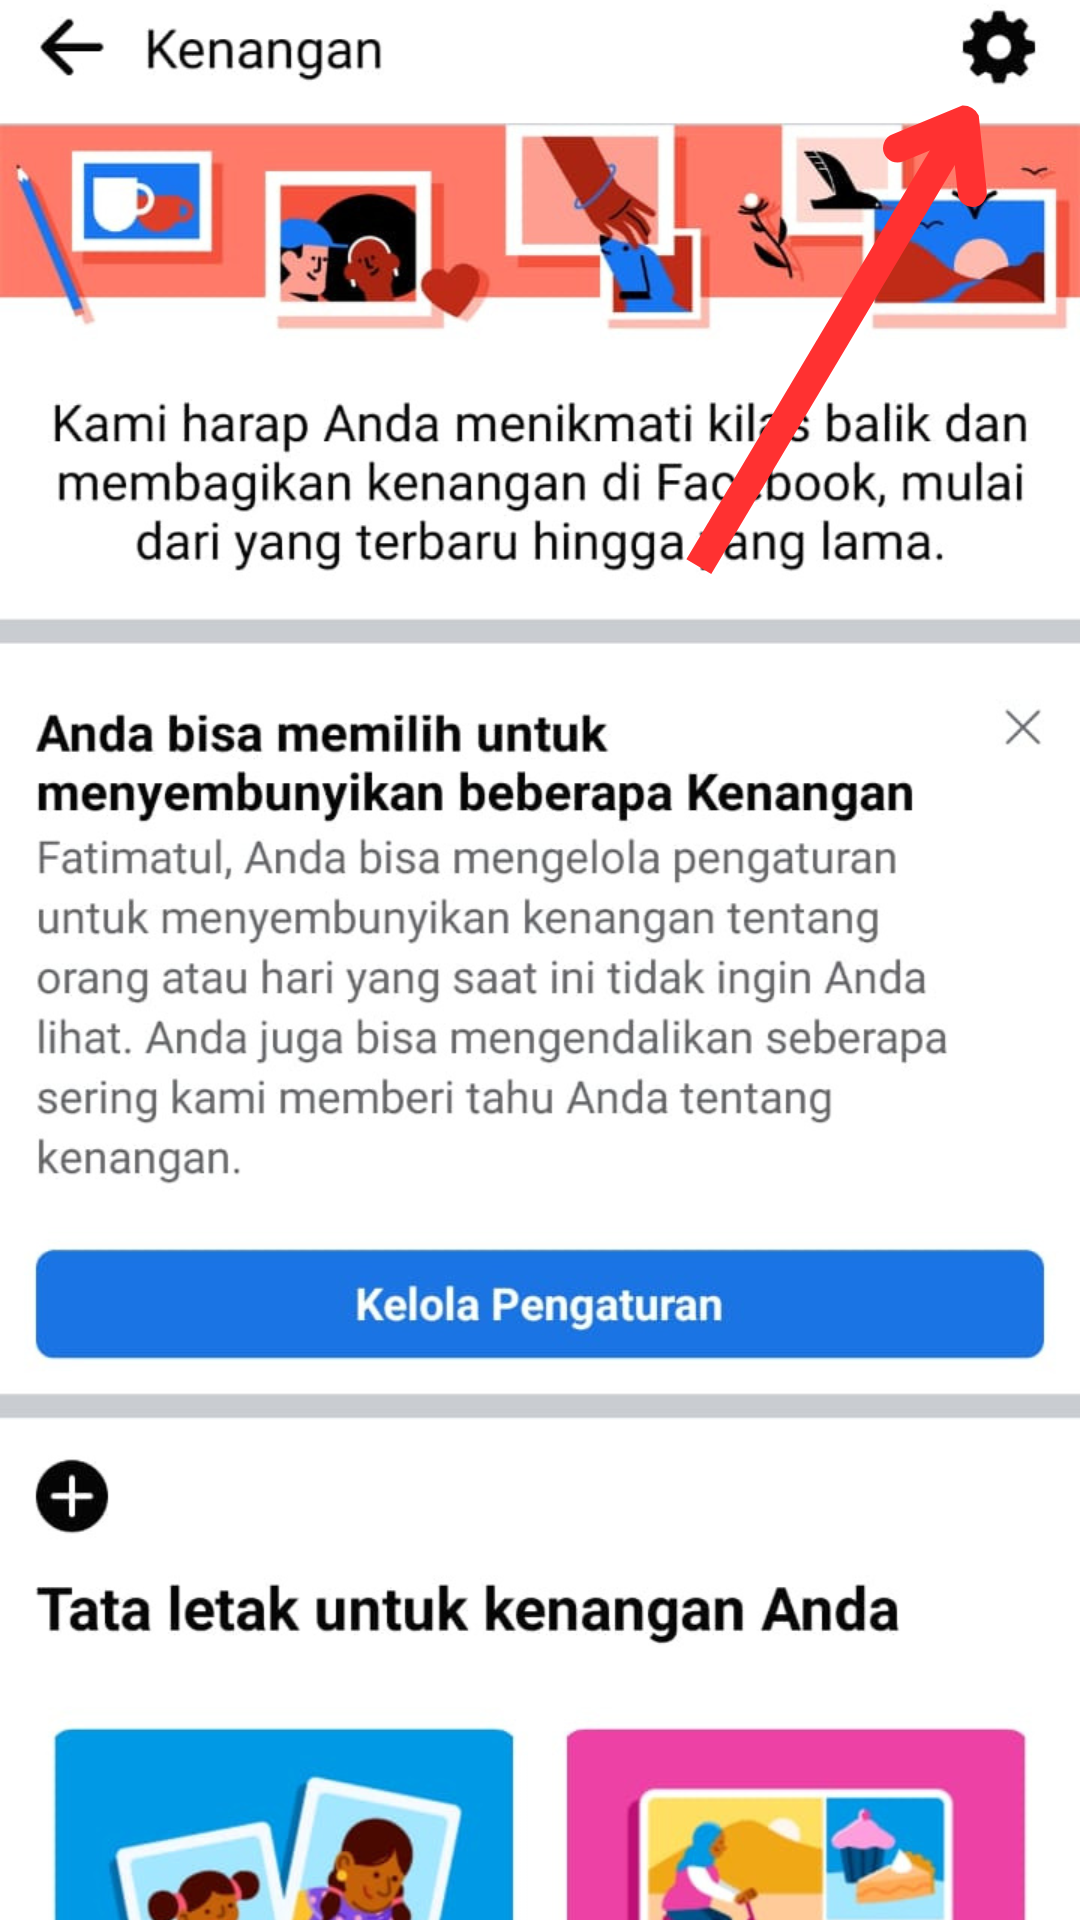Tap the blue pencil illustration
Screen dimensions: 1080x1920
[52, 244]
